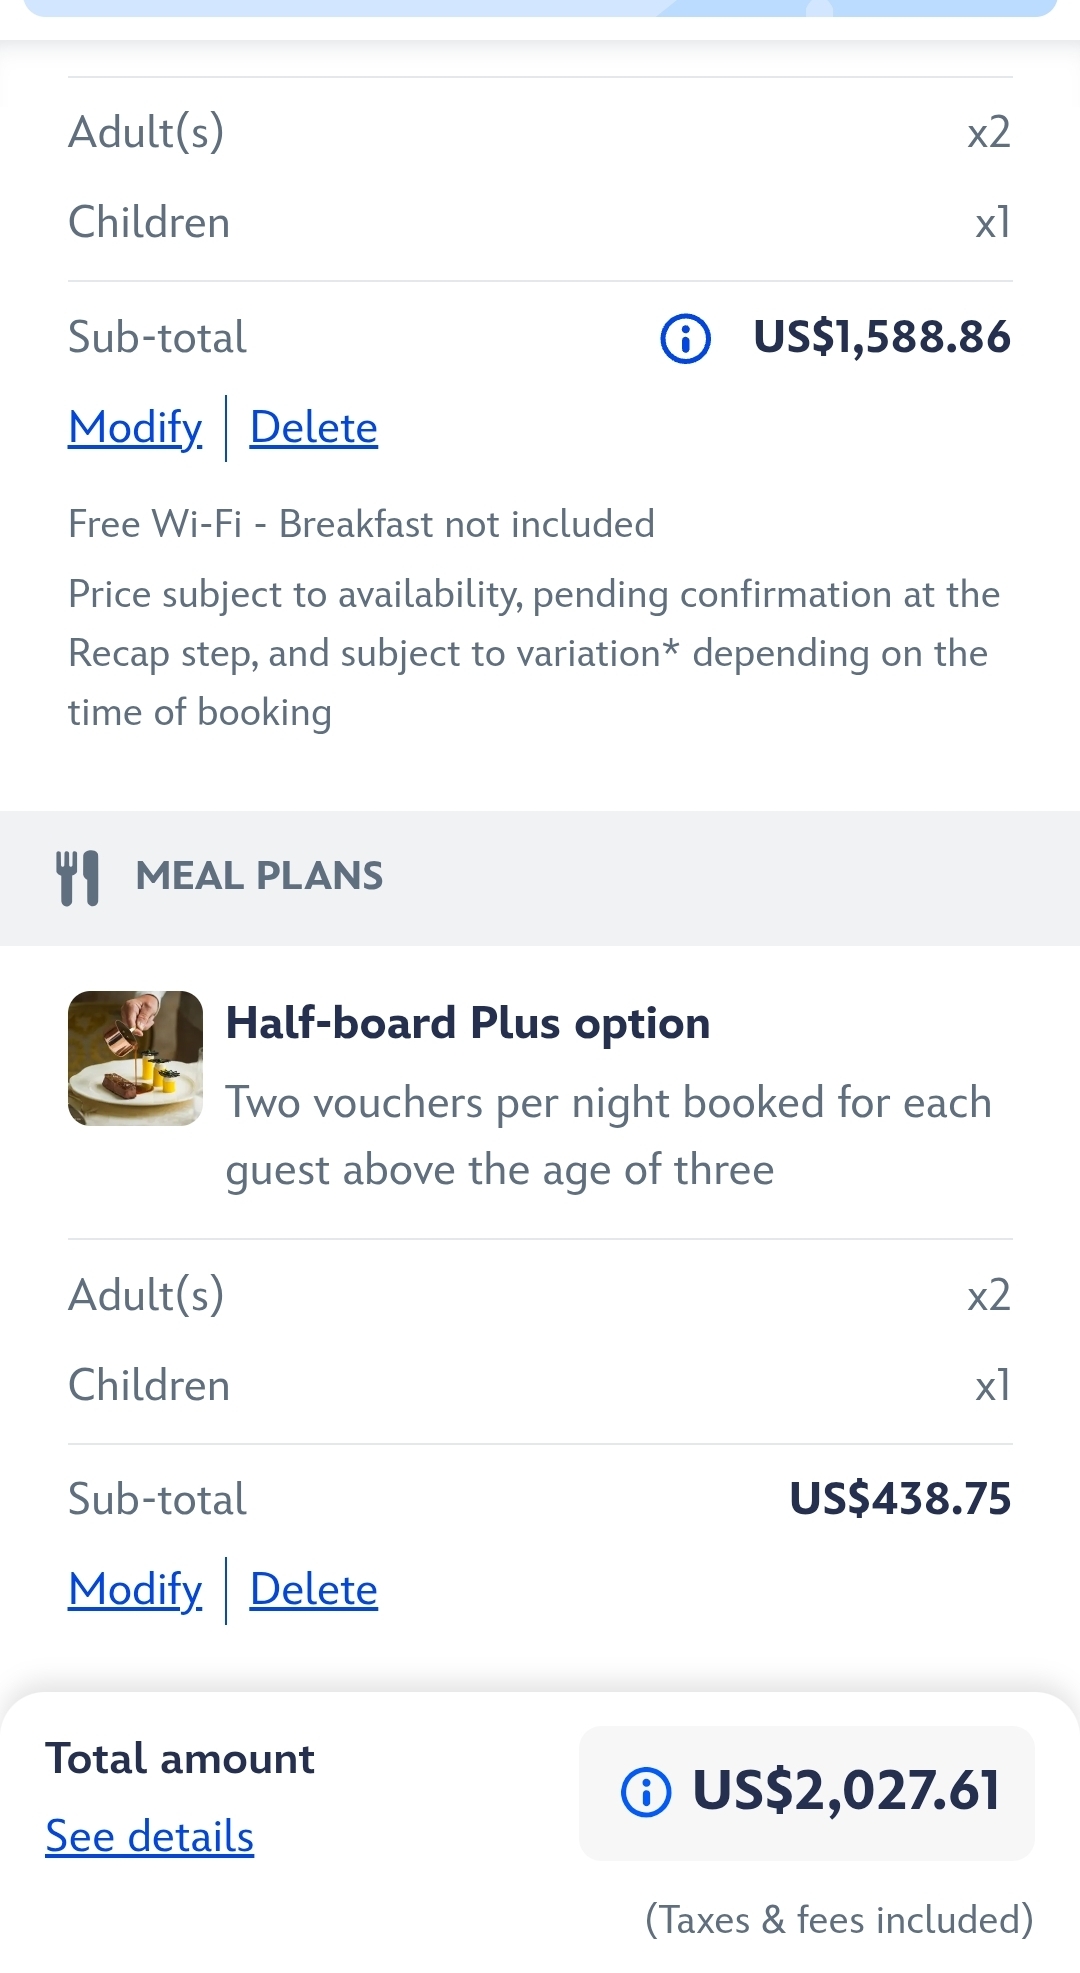Tap the Taxes & fees included note
The width and height of the screenshot is (1080, 1973).
tap(839, 1920)
